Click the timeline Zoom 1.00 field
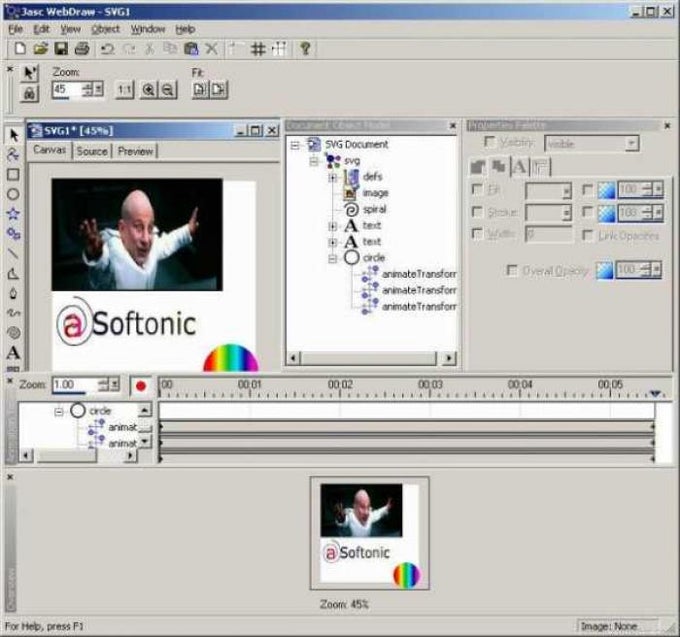Screen dimensions: 680x637 (x=75, y=385)
